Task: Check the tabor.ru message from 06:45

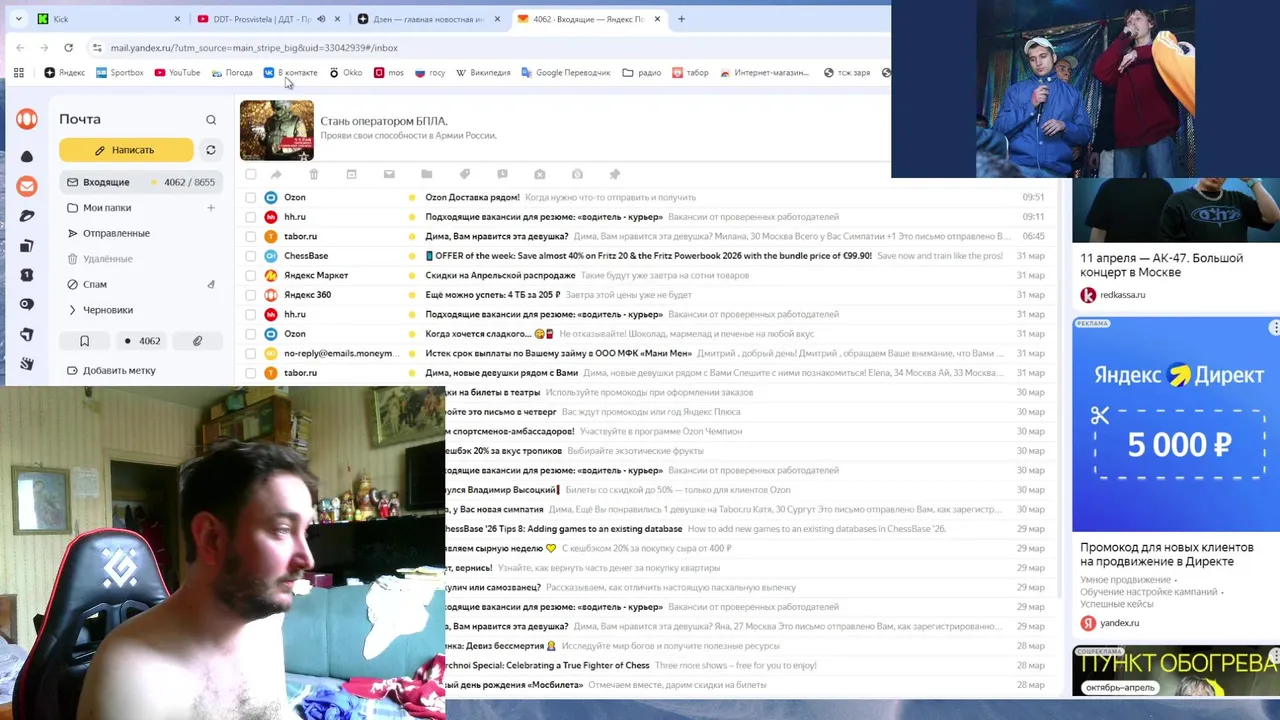Action: [x=250, y=236]
